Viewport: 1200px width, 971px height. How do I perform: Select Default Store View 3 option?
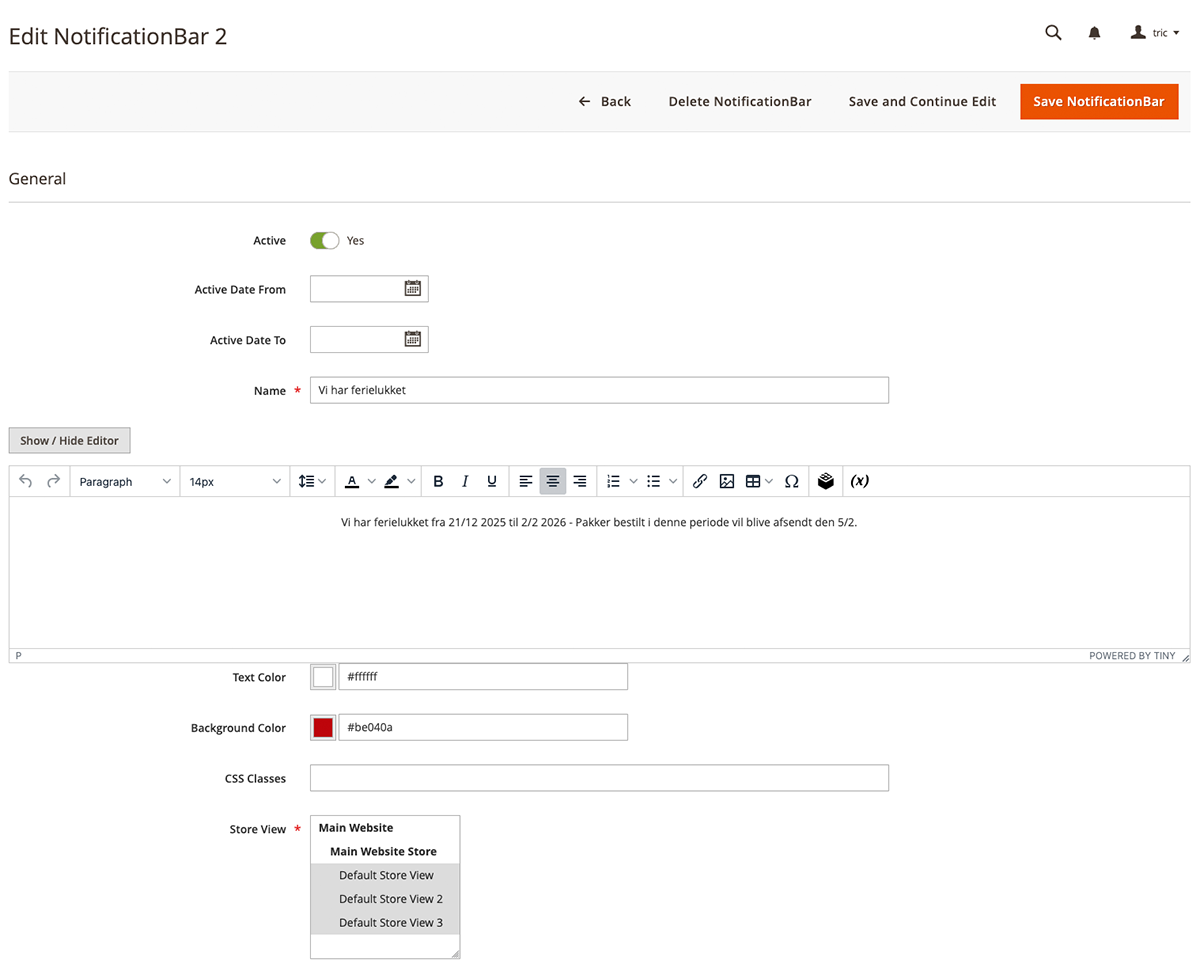[x=390, y=922]
